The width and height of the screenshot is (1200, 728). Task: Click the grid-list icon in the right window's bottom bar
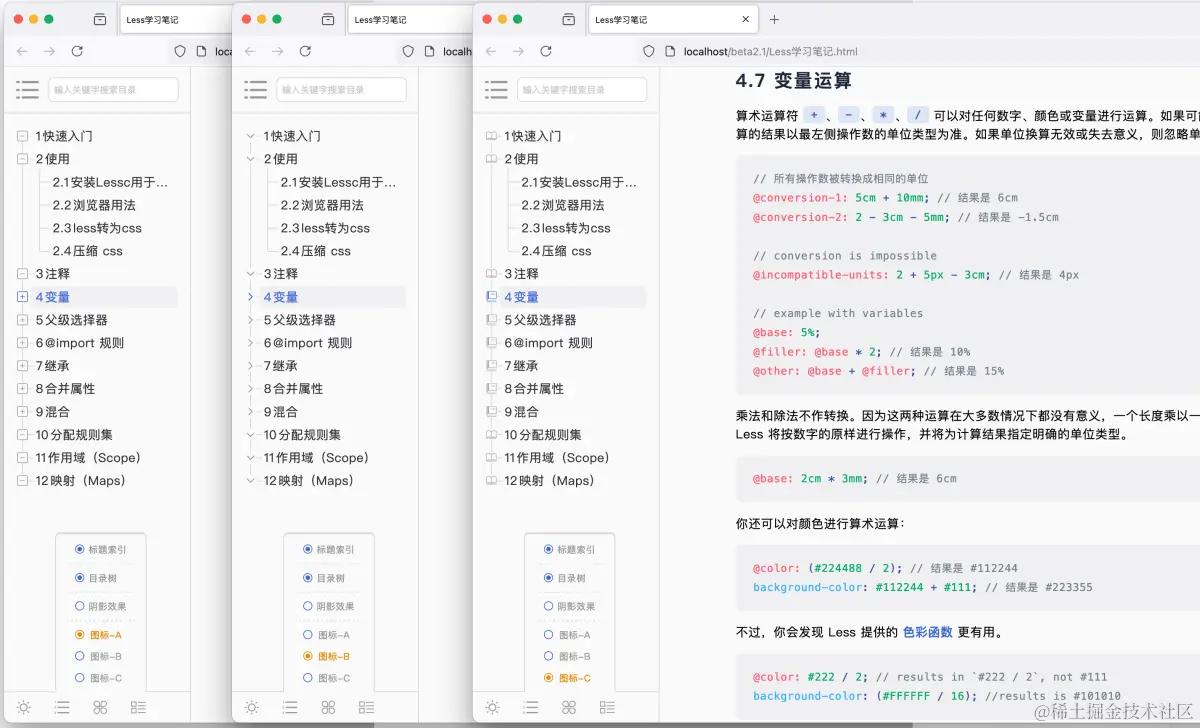(606, 707)
